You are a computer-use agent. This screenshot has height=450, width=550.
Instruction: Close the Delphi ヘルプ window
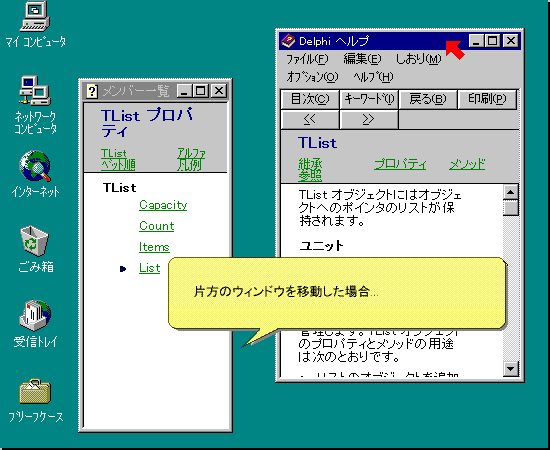(x=511, y=41)
